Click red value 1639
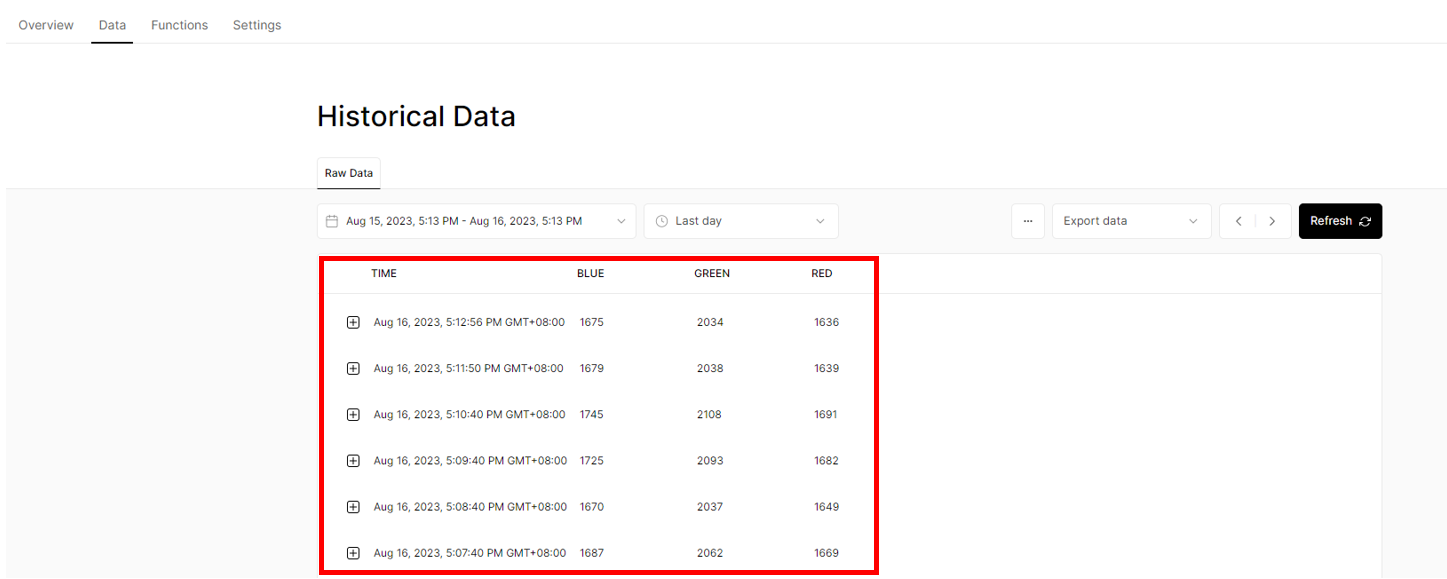 click(827, 368)
